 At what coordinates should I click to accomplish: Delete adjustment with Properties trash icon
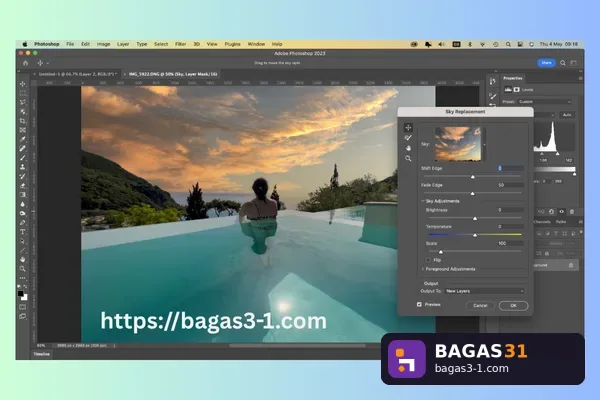tap(572, 211)
